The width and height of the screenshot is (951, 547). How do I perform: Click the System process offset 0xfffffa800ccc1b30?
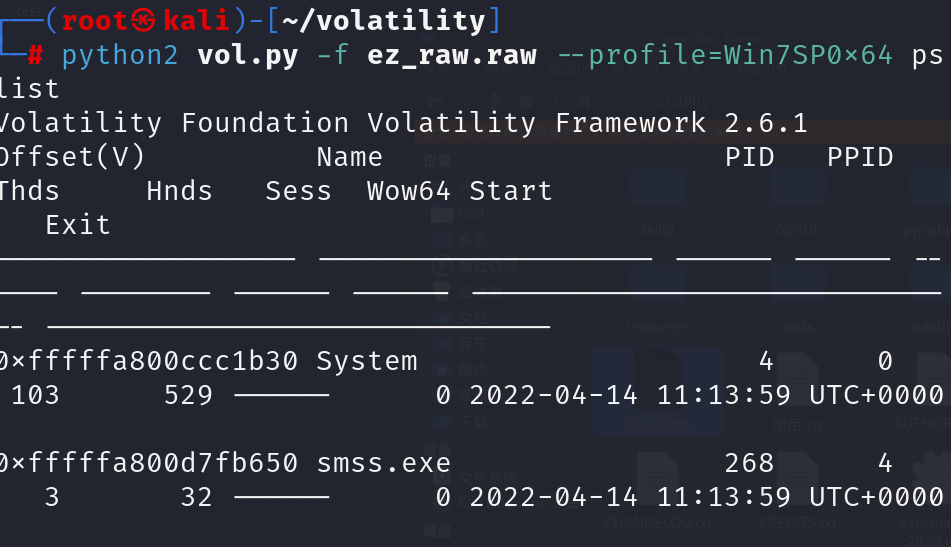pos(148,361)
